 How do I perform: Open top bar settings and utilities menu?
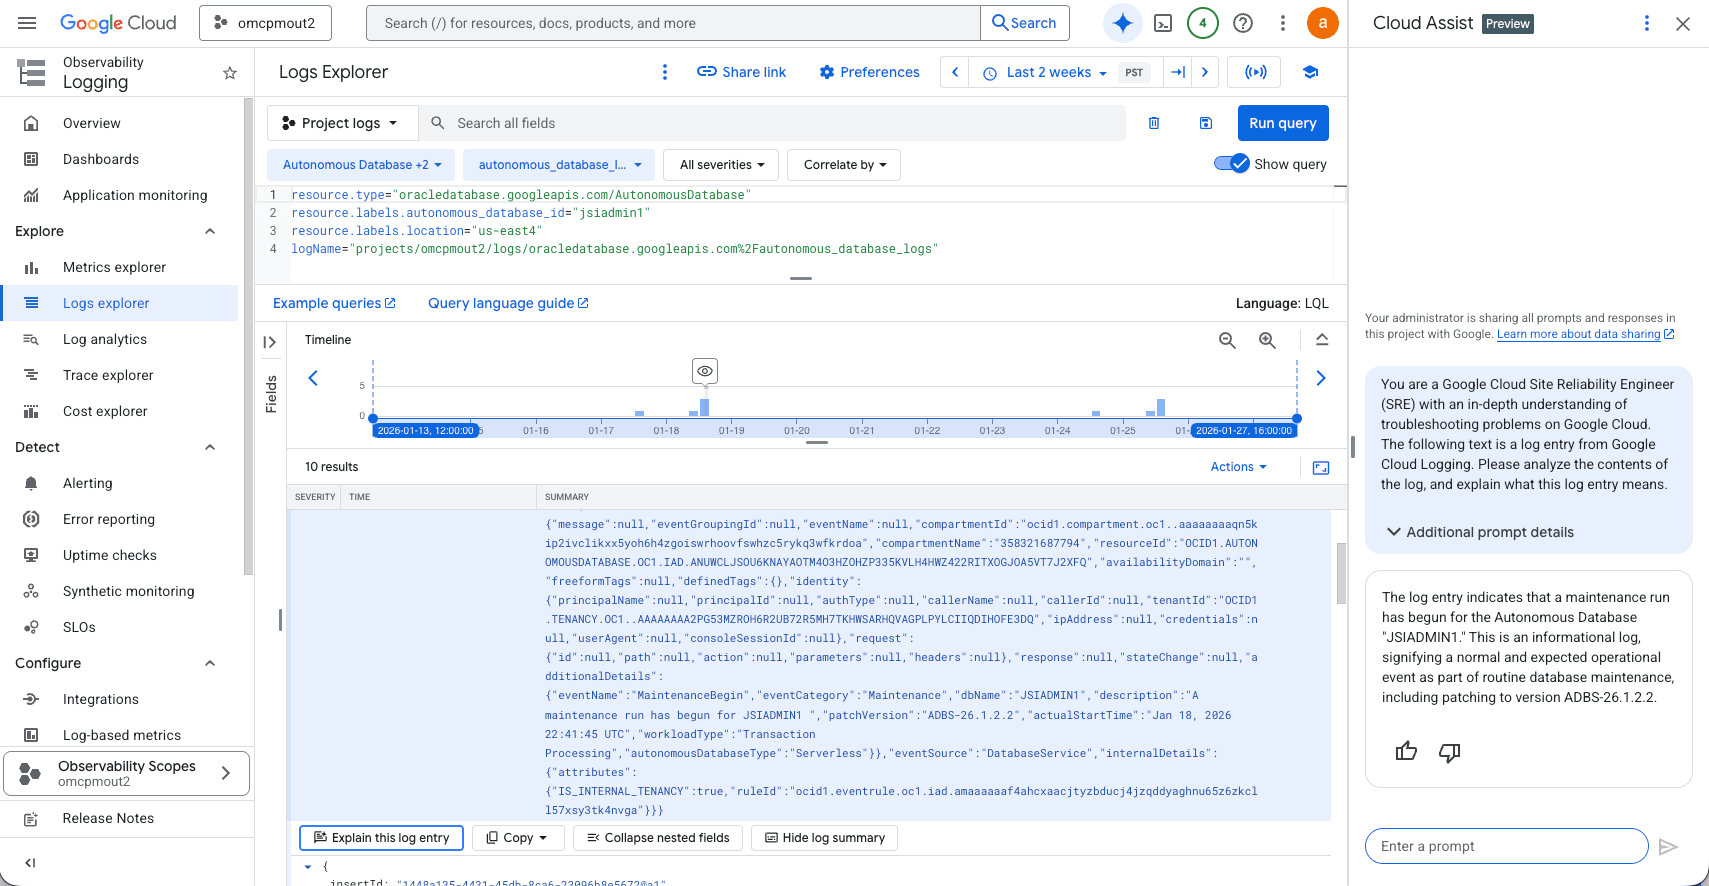1283,23
